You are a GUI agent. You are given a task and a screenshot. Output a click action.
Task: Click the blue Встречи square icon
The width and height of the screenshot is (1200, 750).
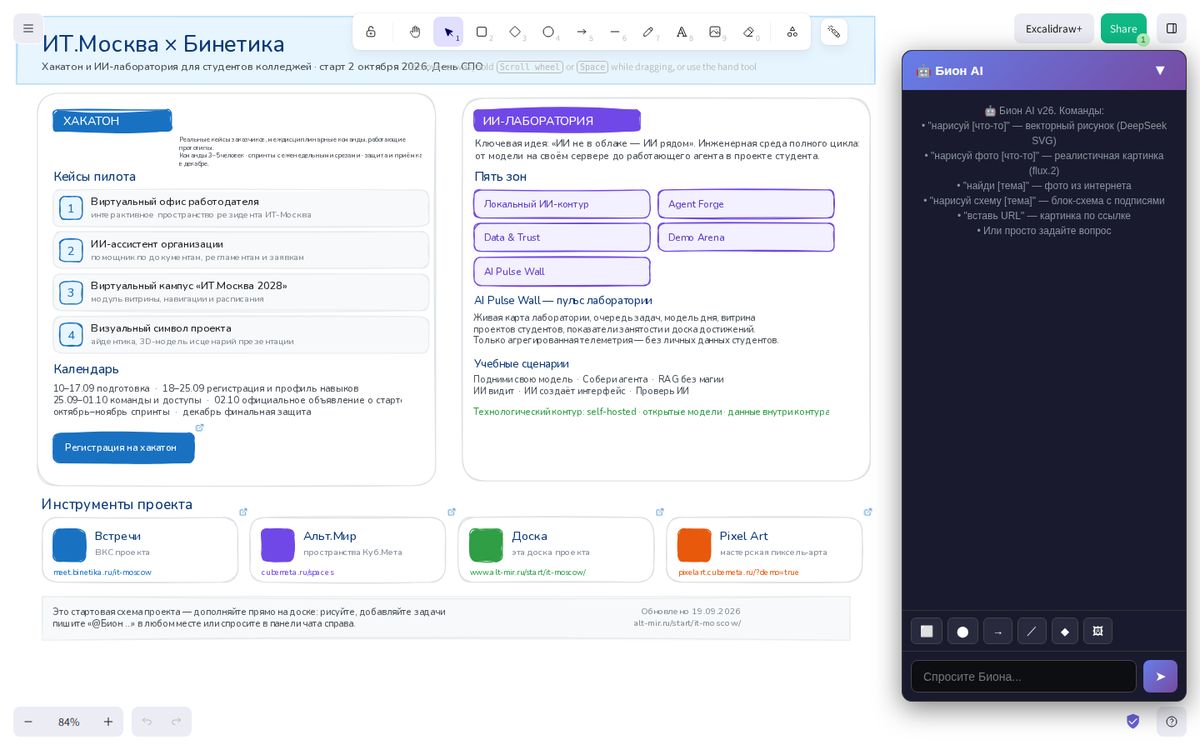click(x=70, y=545)
